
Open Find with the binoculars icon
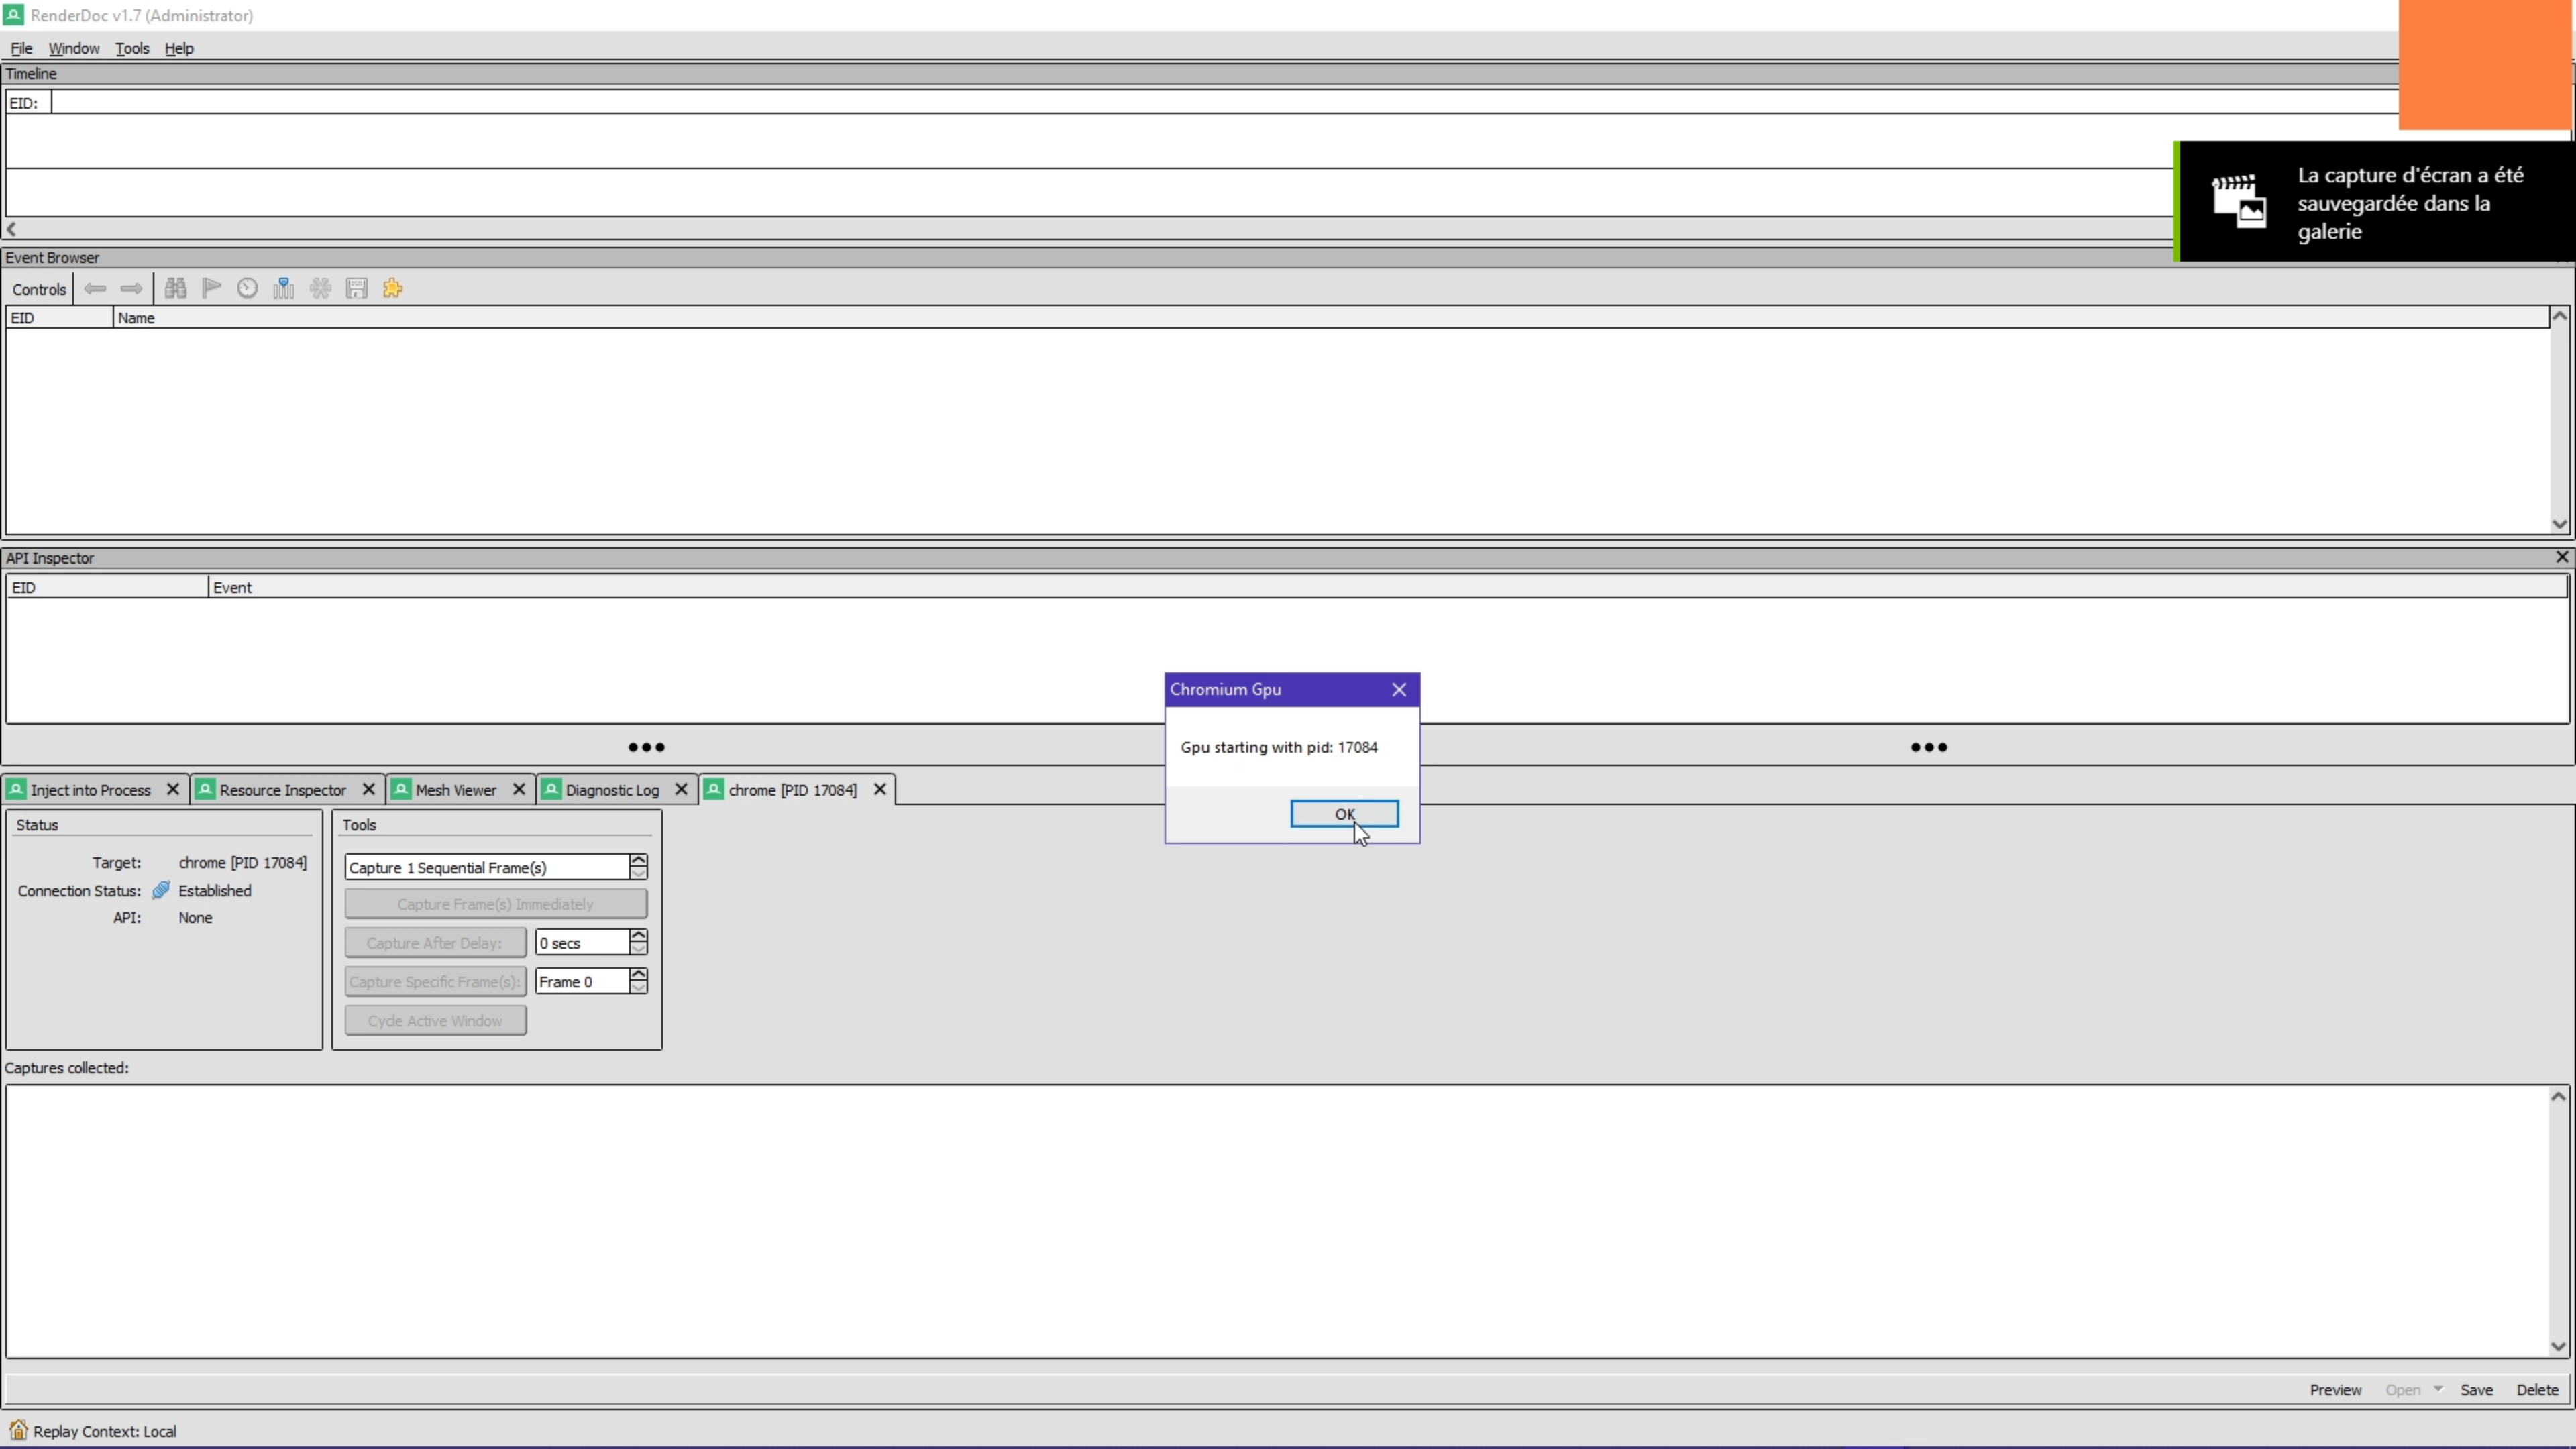tap(176, 289)
